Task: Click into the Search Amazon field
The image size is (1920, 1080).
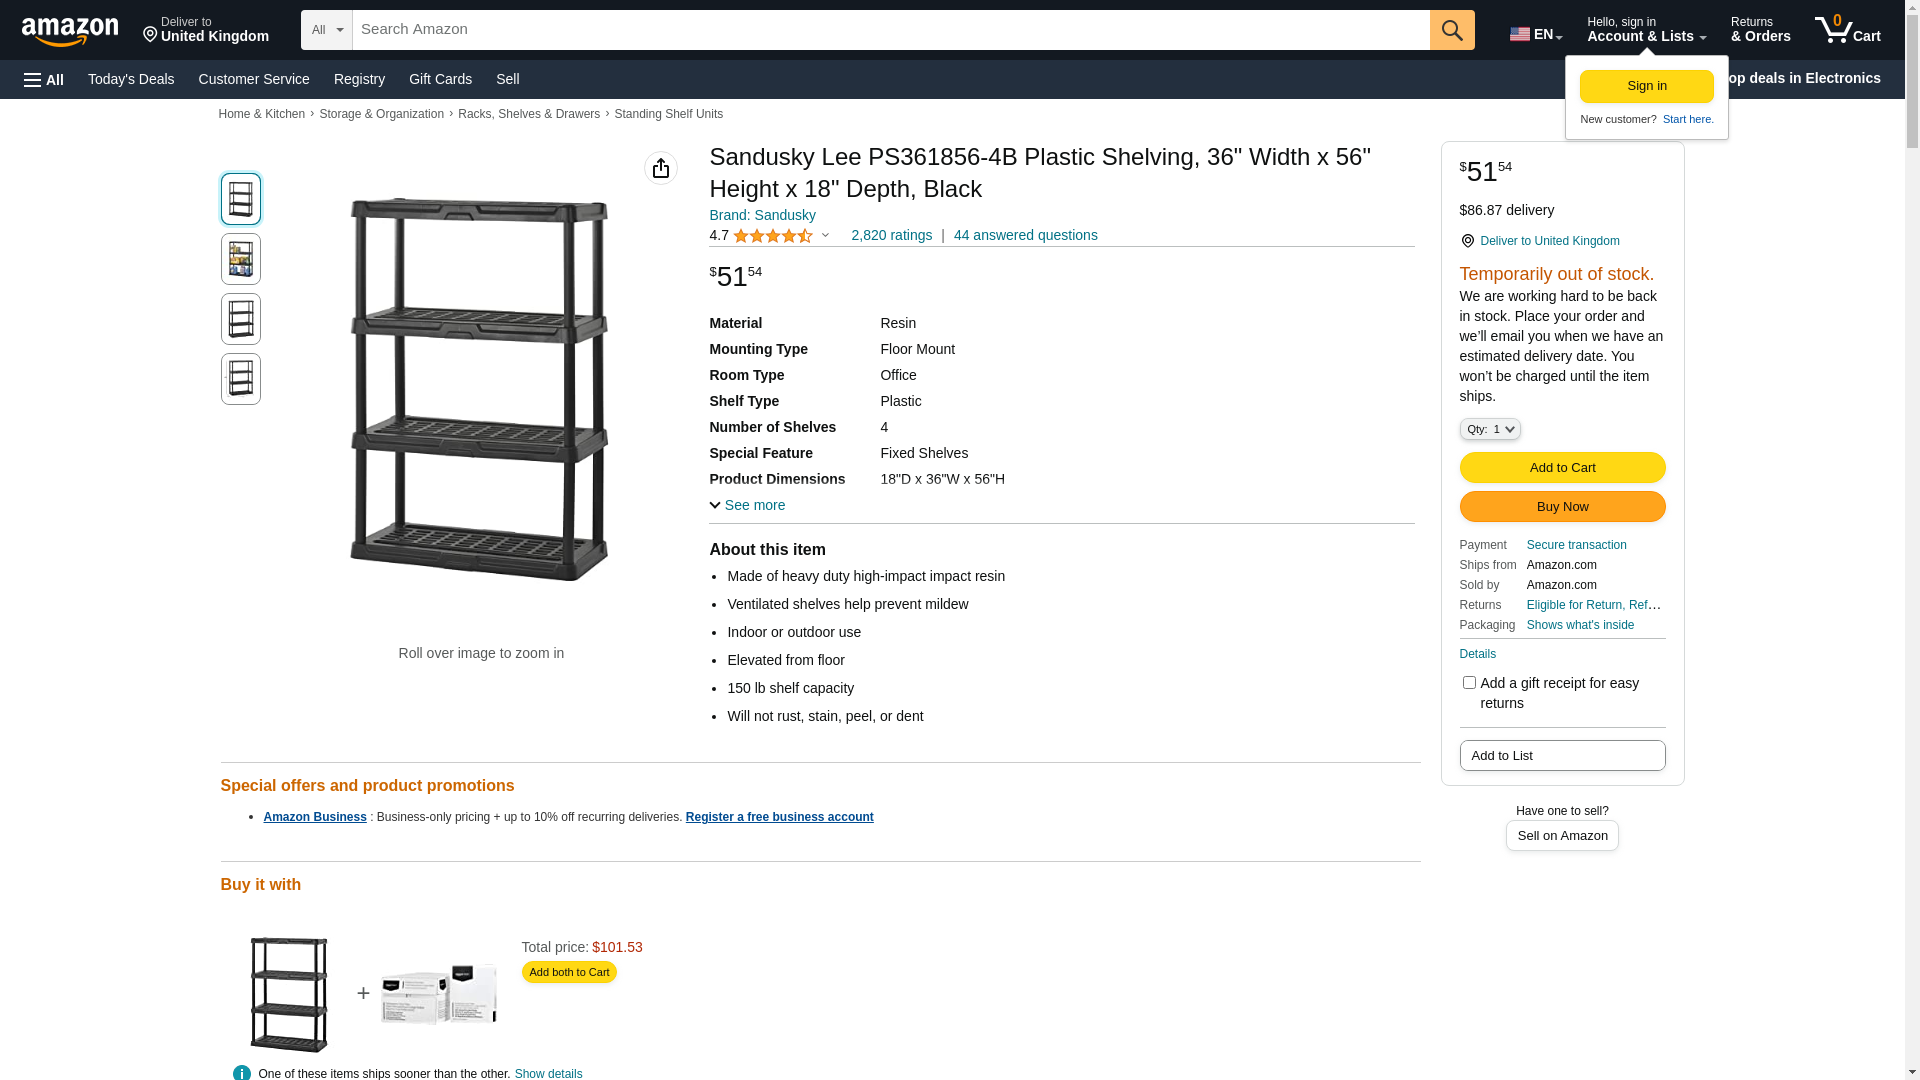Action: [890, 30]
